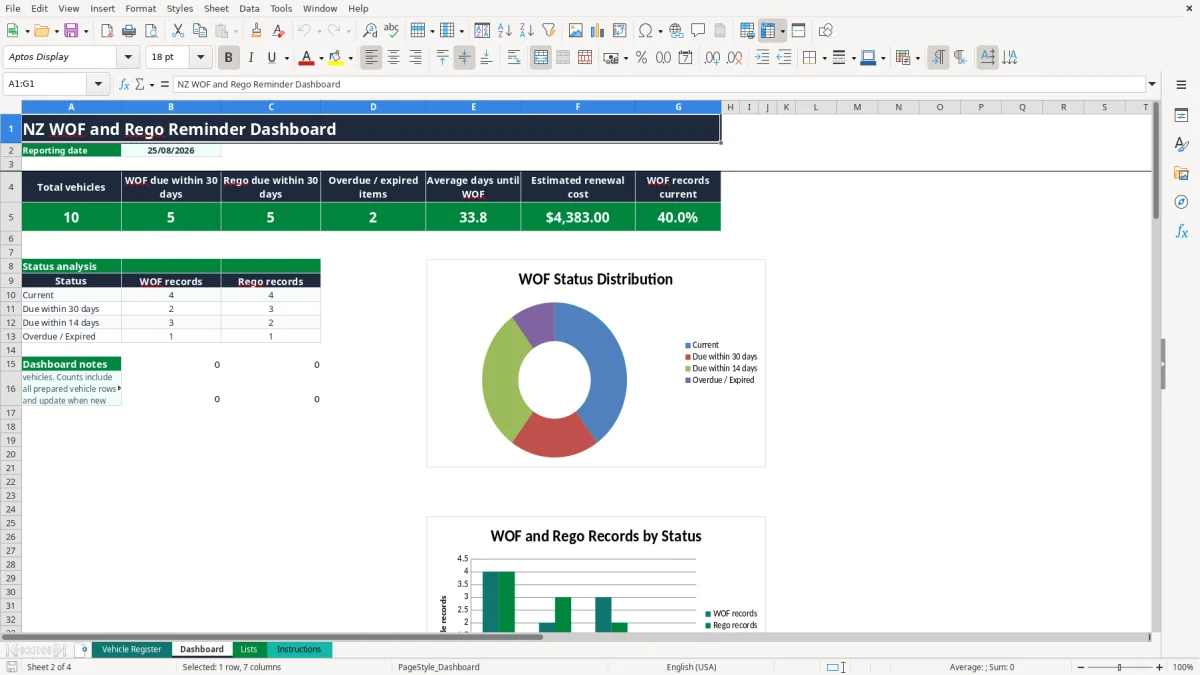Viewport: 1200px width, 675px height.
Task: Open the font color dropdown arrow
Action: (x=321, y=58)
